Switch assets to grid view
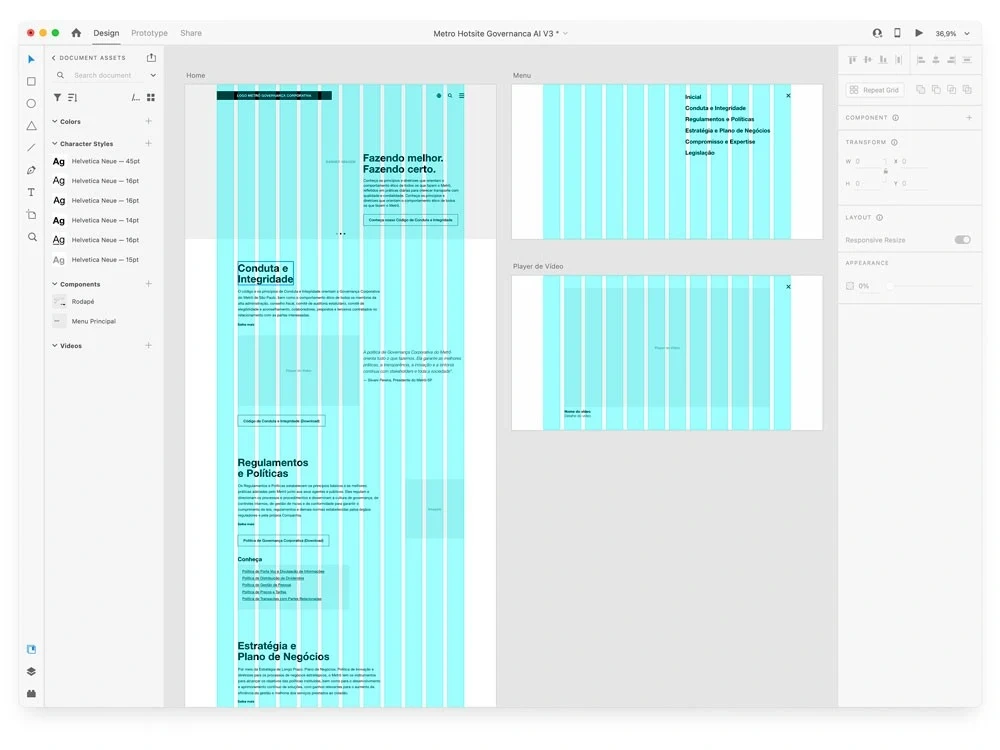The height and width of the screenshot is (750, 1000). coord(151,98)
